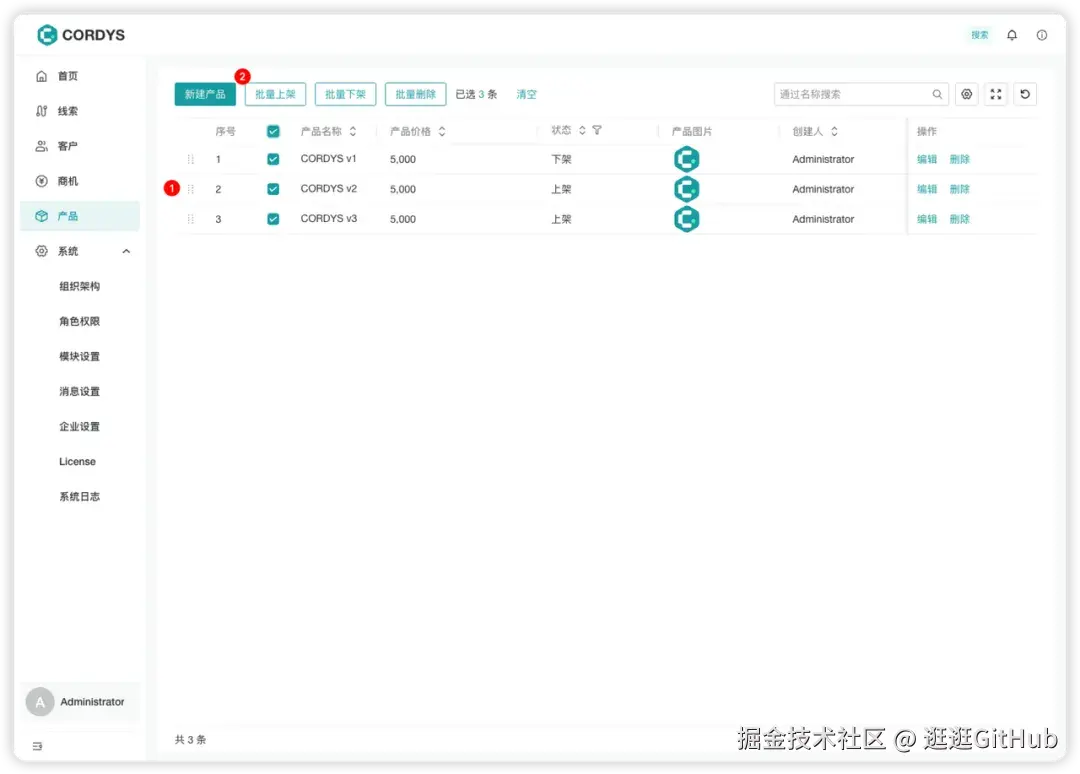1080x774 pixels.
Task: Open the 角色权限 menu item
Action: point(79,320)
